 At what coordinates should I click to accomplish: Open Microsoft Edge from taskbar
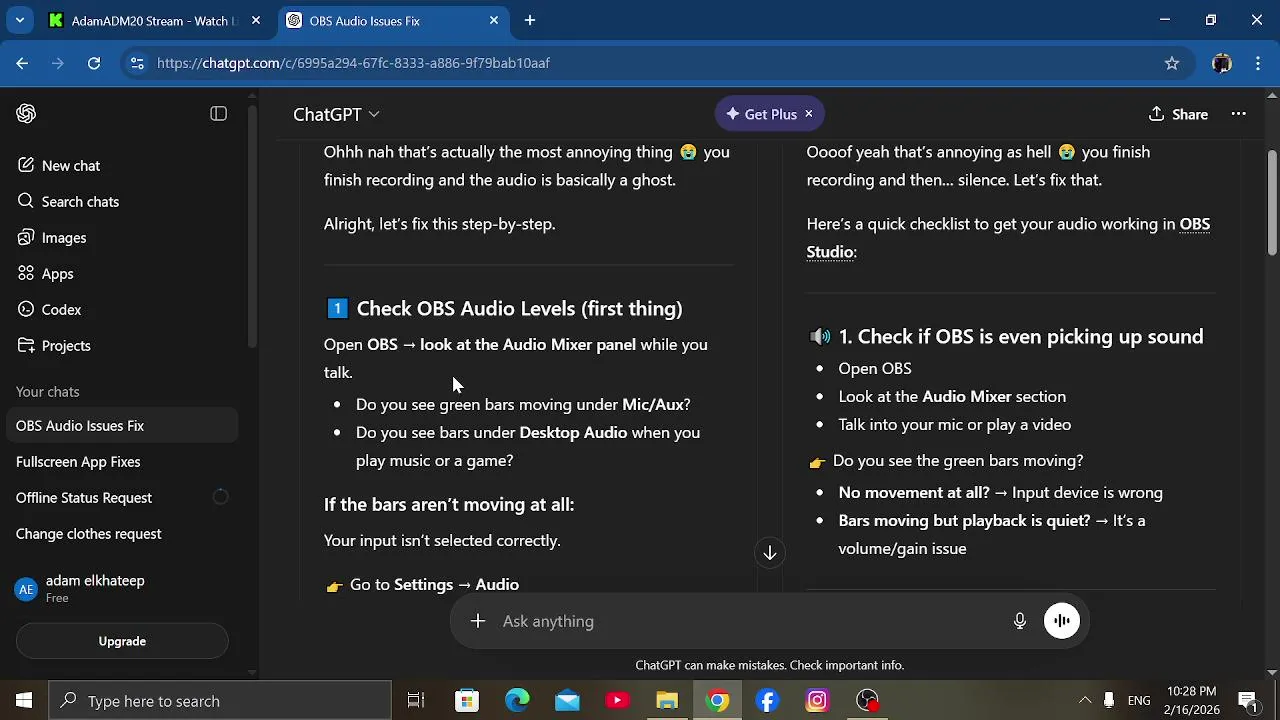point(517,701)
